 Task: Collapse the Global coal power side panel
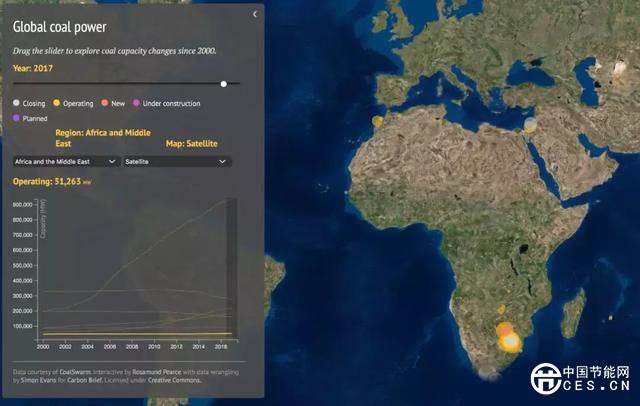pyautogui.click(x=254, y=14)
